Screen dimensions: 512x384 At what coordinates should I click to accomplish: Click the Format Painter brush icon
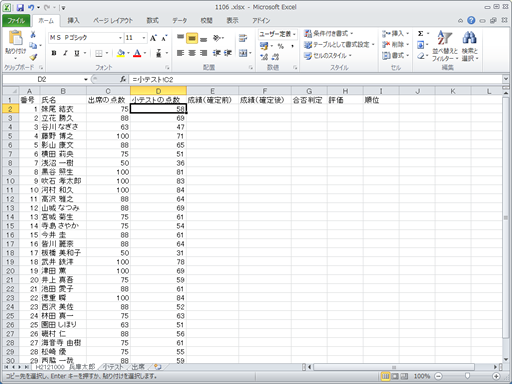[x=33, y=57]
